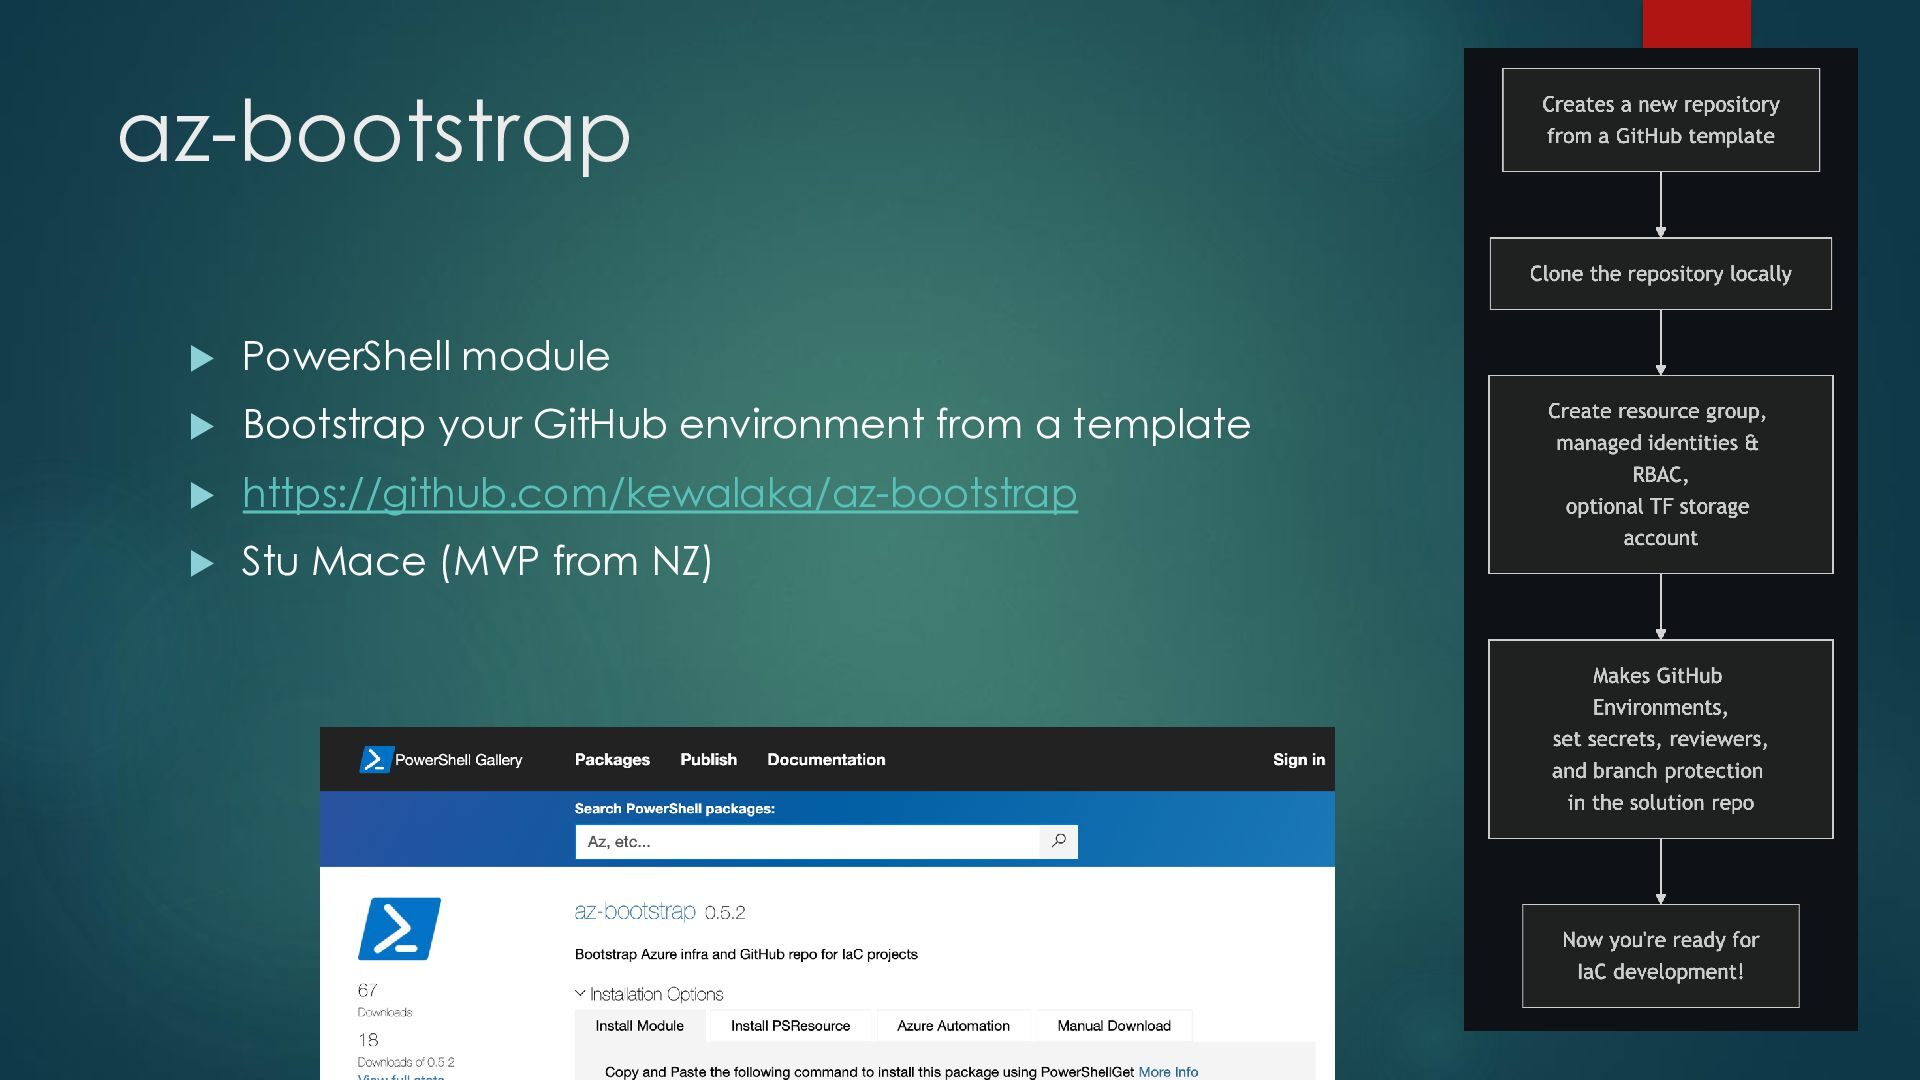
Task: Open the Publish menu item
Action: point(708,760)
